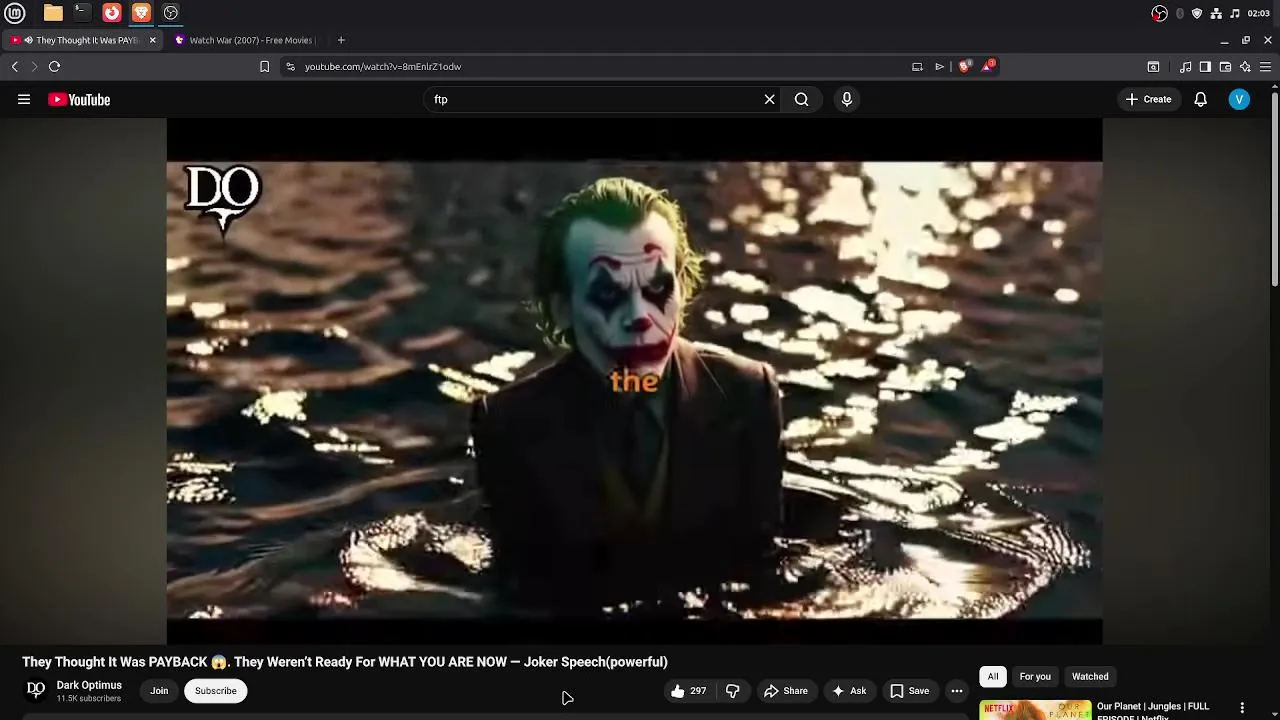Click the YouTube search magnifier button

(802, 99)
